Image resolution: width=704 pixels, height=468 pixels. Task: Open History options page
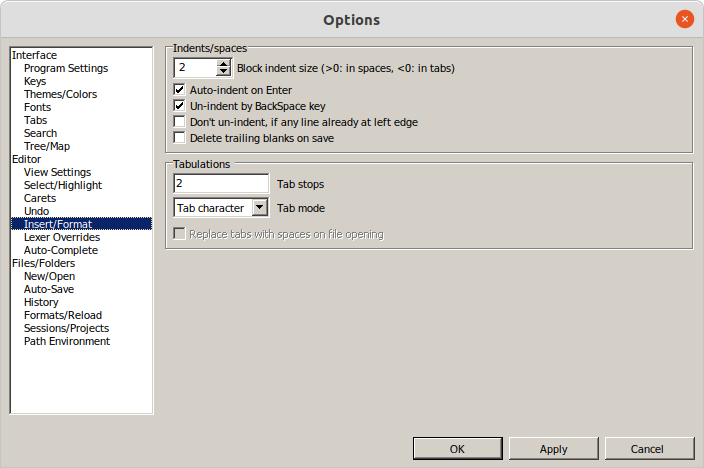tap(41, 302)
